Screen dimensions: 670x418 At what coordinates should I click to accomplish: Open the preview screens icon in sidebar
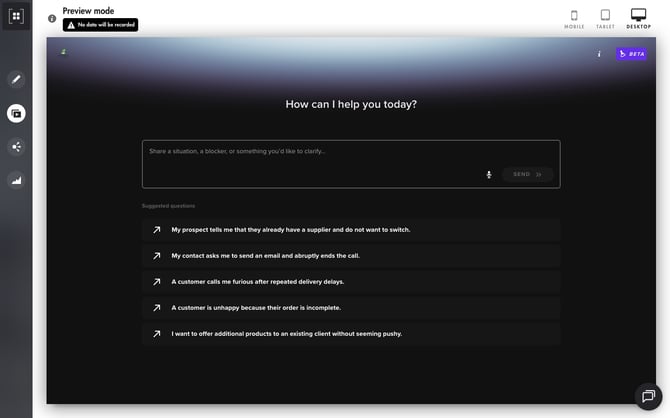[x=16, y=114]
